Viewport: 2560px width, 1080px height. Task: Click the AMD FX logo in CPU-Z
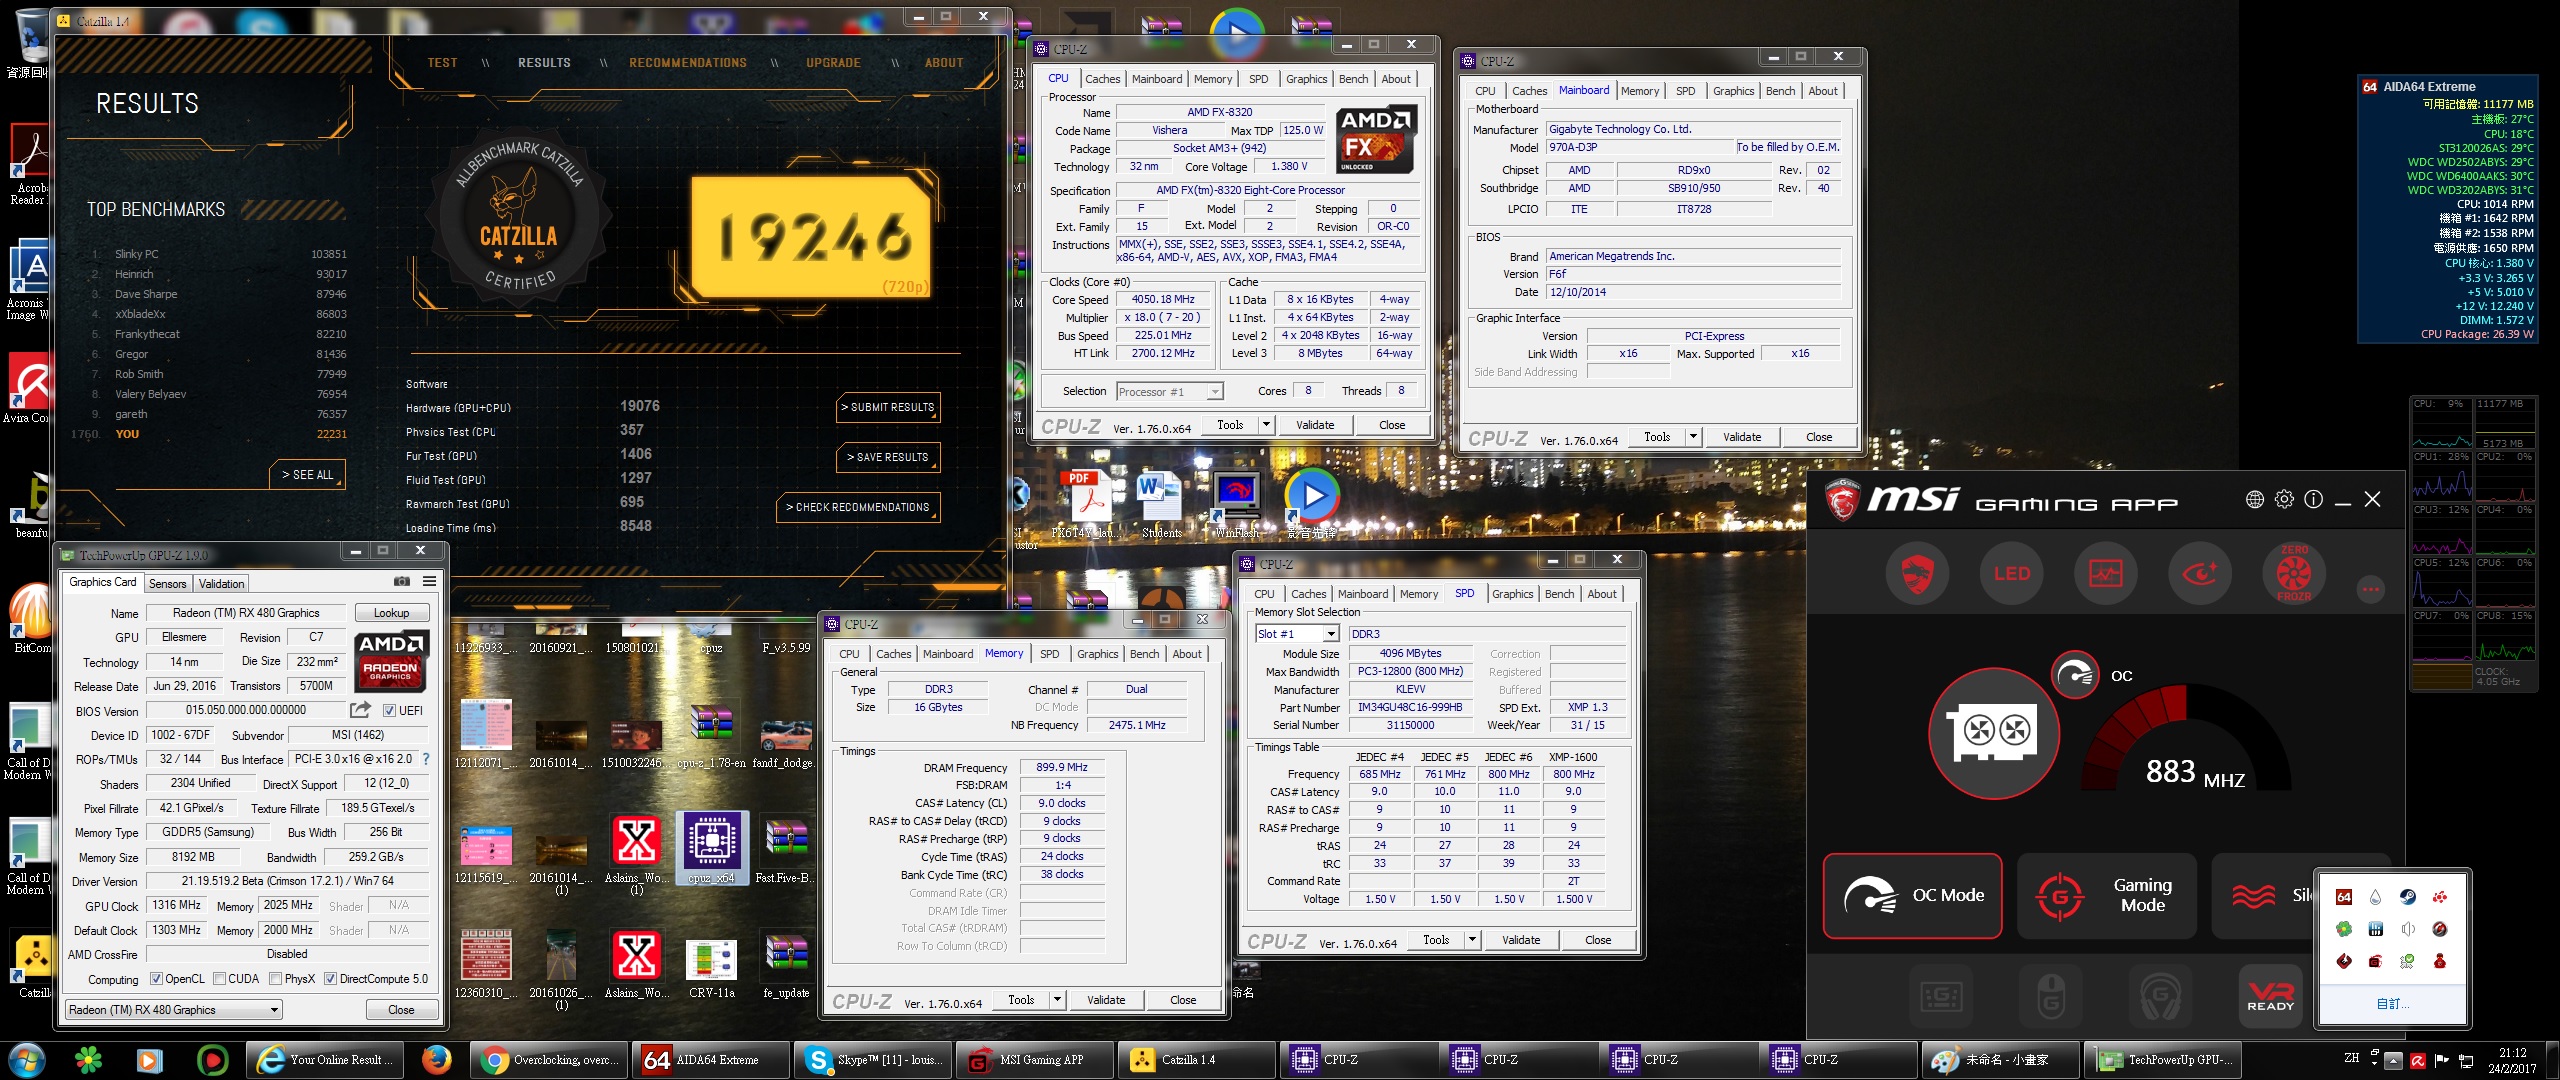click(x=1376, y=139)
